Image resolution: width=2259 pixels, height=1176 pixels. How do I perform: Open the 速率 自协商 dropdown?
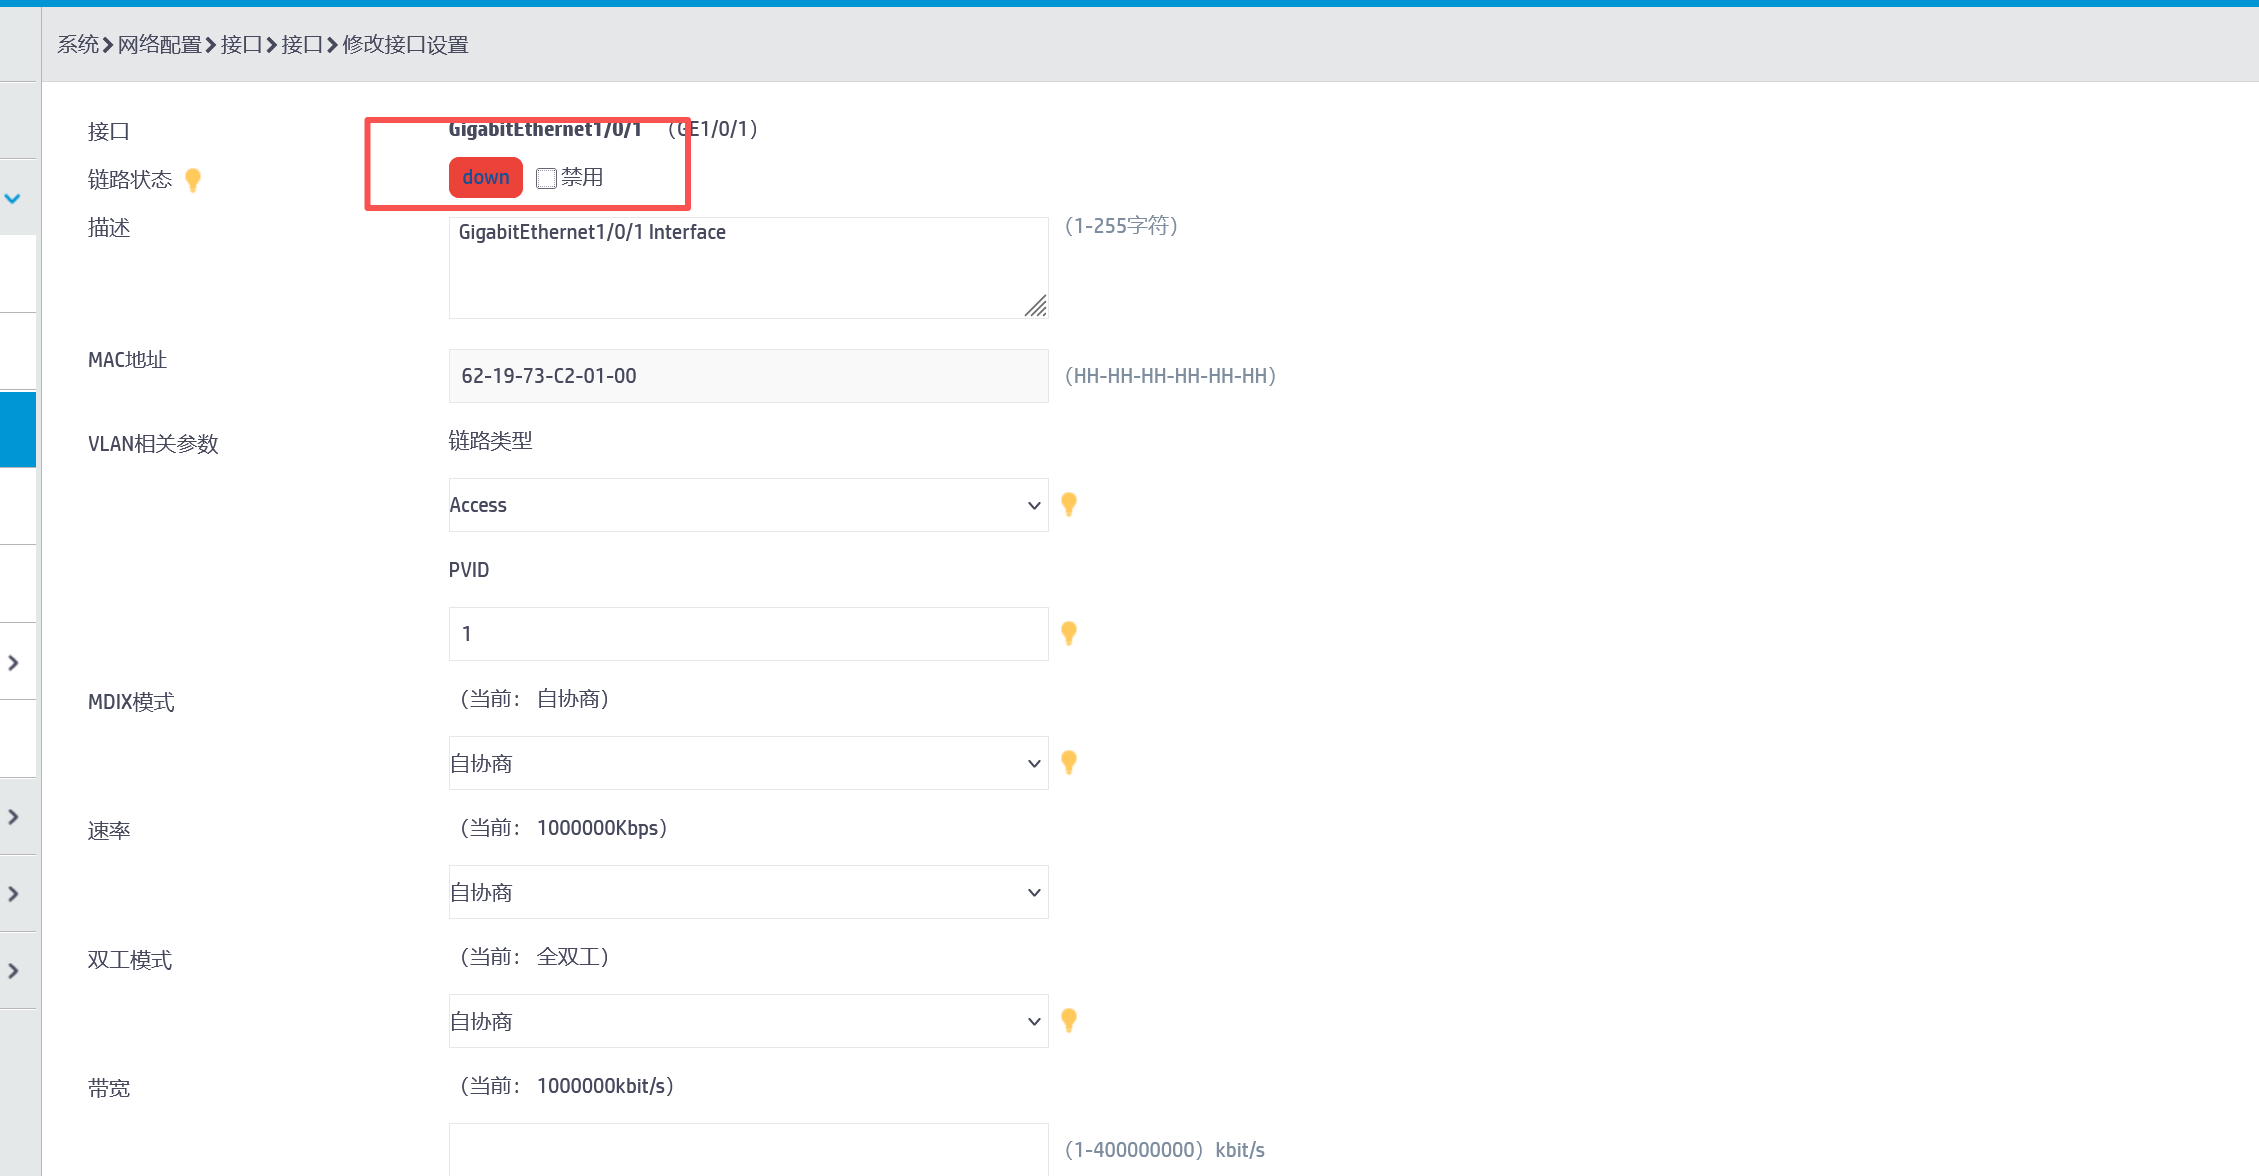tap(747, 892)
